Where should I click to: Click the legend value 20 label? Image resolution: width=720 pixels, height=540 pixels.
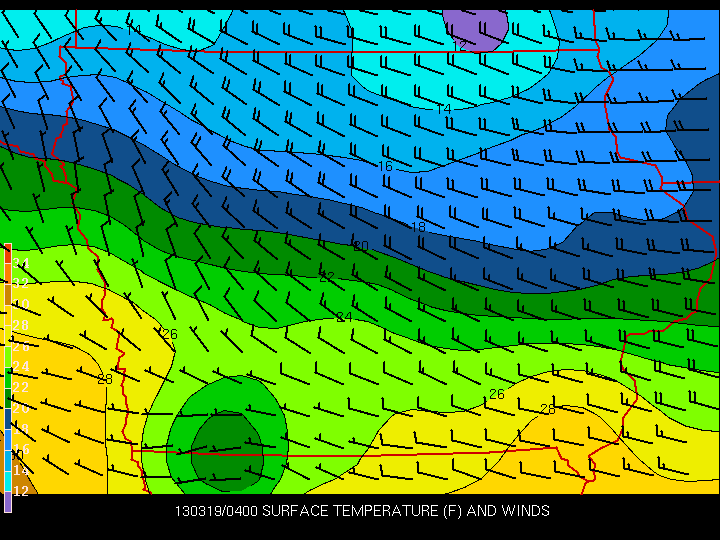21,408
